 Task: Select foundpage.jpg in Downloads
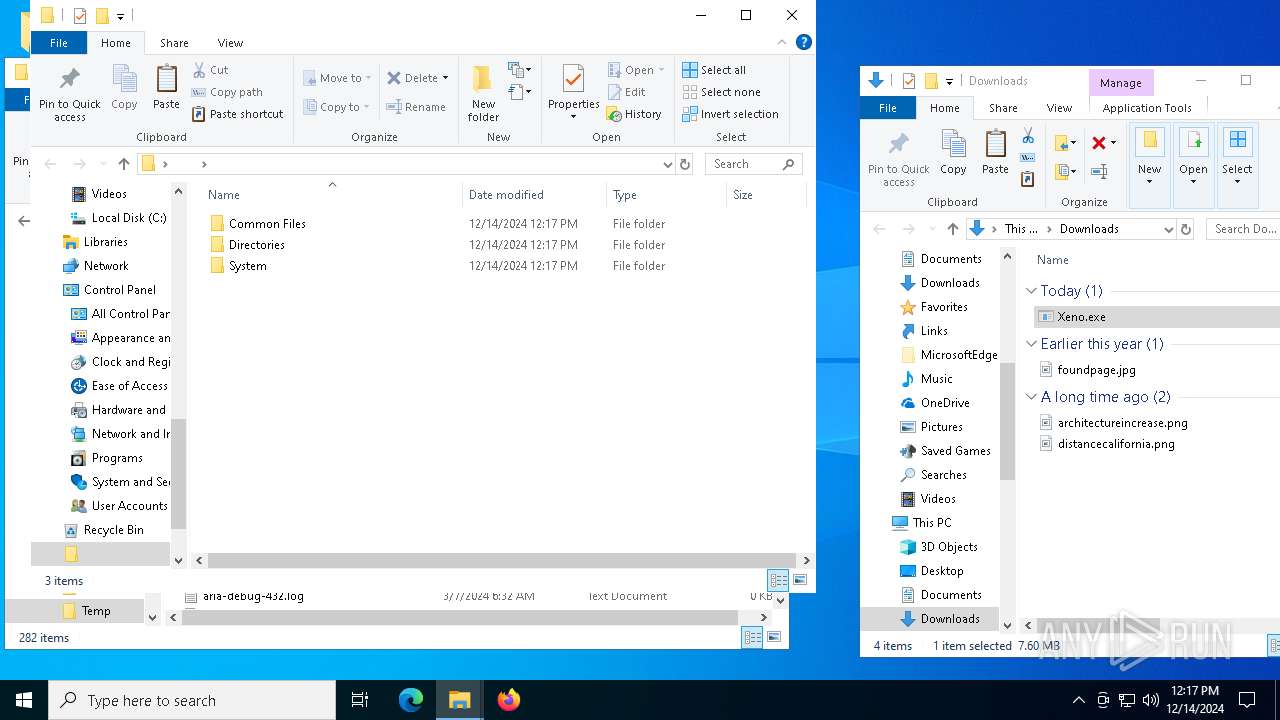(1096, 370)
